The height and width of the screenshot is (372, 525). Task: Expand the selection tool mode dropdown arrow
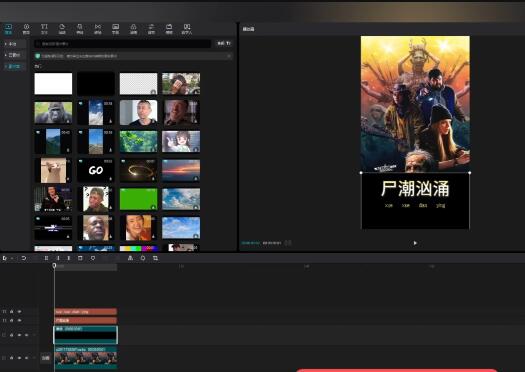pos(12,258)
